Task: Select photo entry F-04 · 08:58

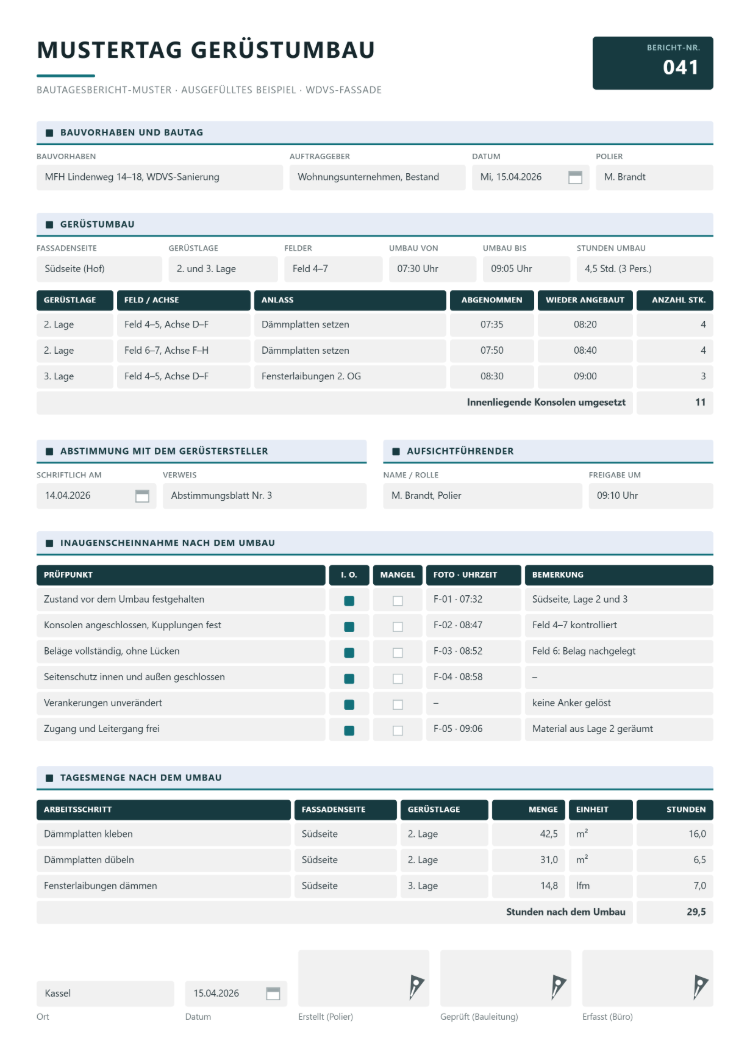Action: pyautogui.click(x=473, y=677)
